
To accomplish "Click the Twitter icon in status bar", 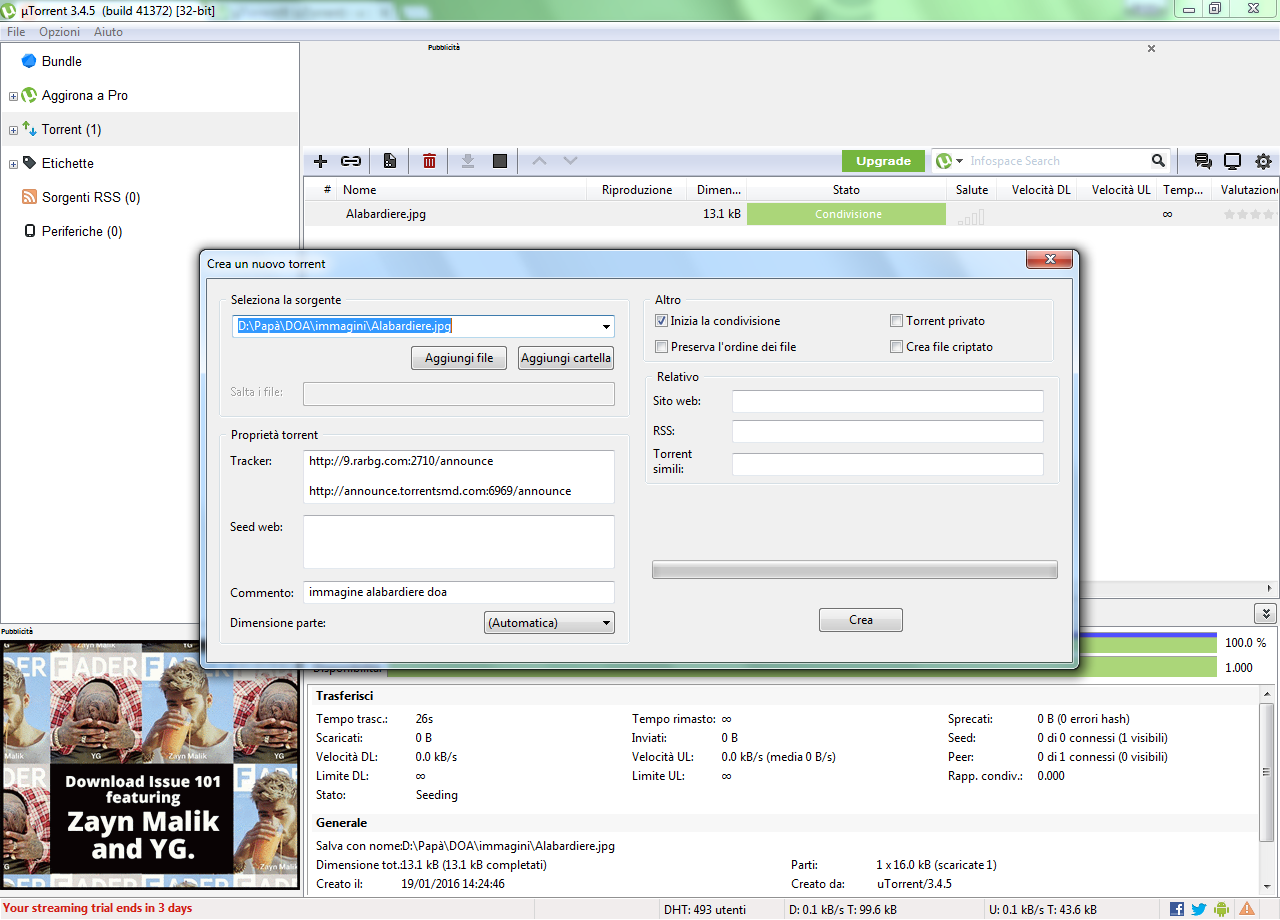I will point(1198,909).
